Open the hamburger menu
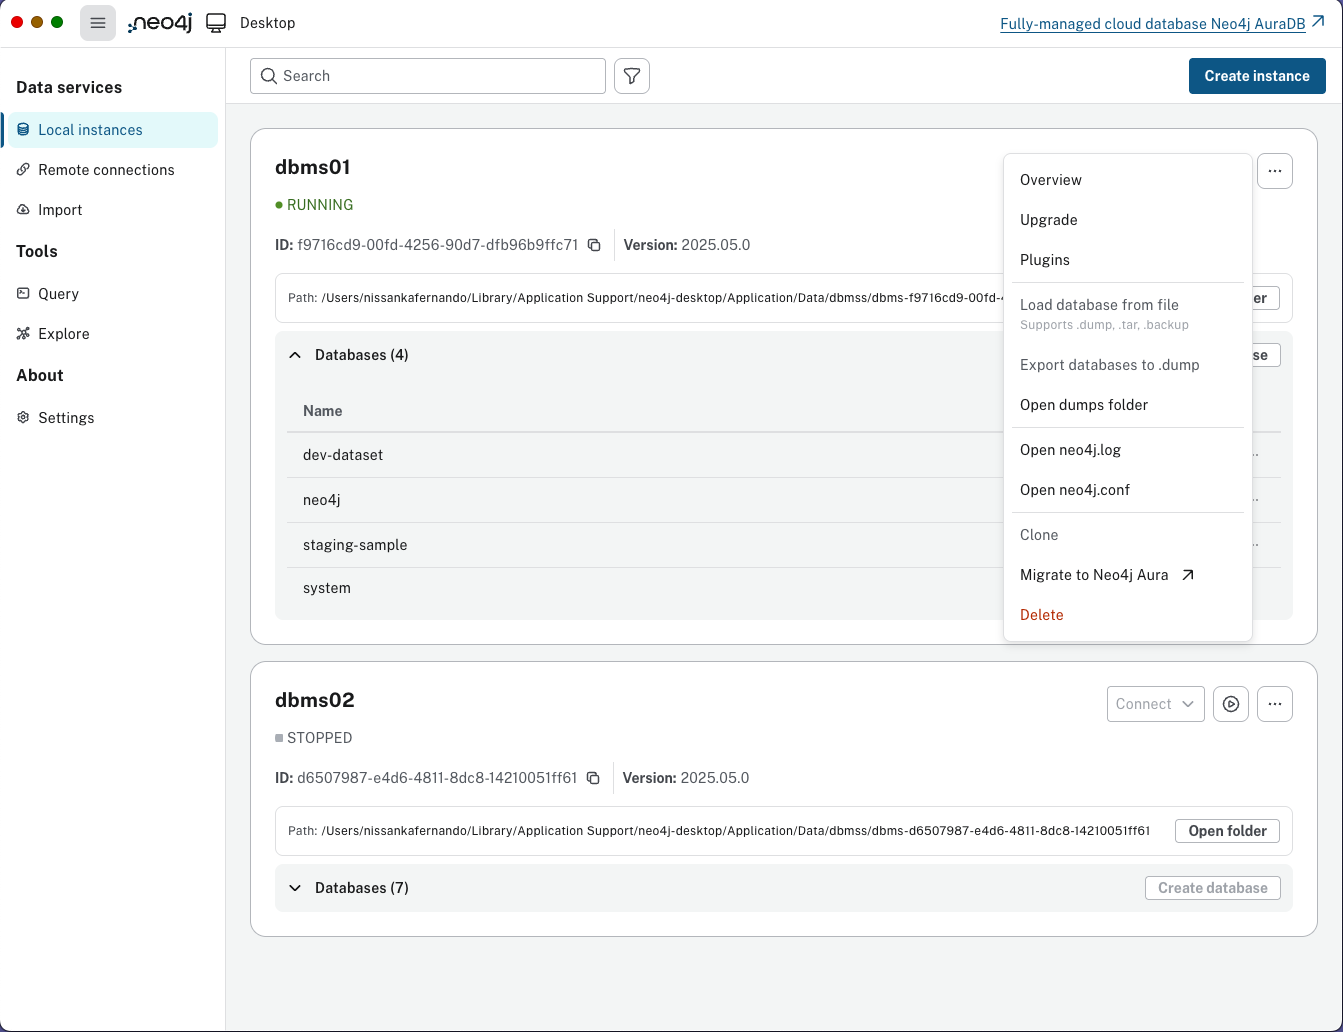 coord(97,22)
